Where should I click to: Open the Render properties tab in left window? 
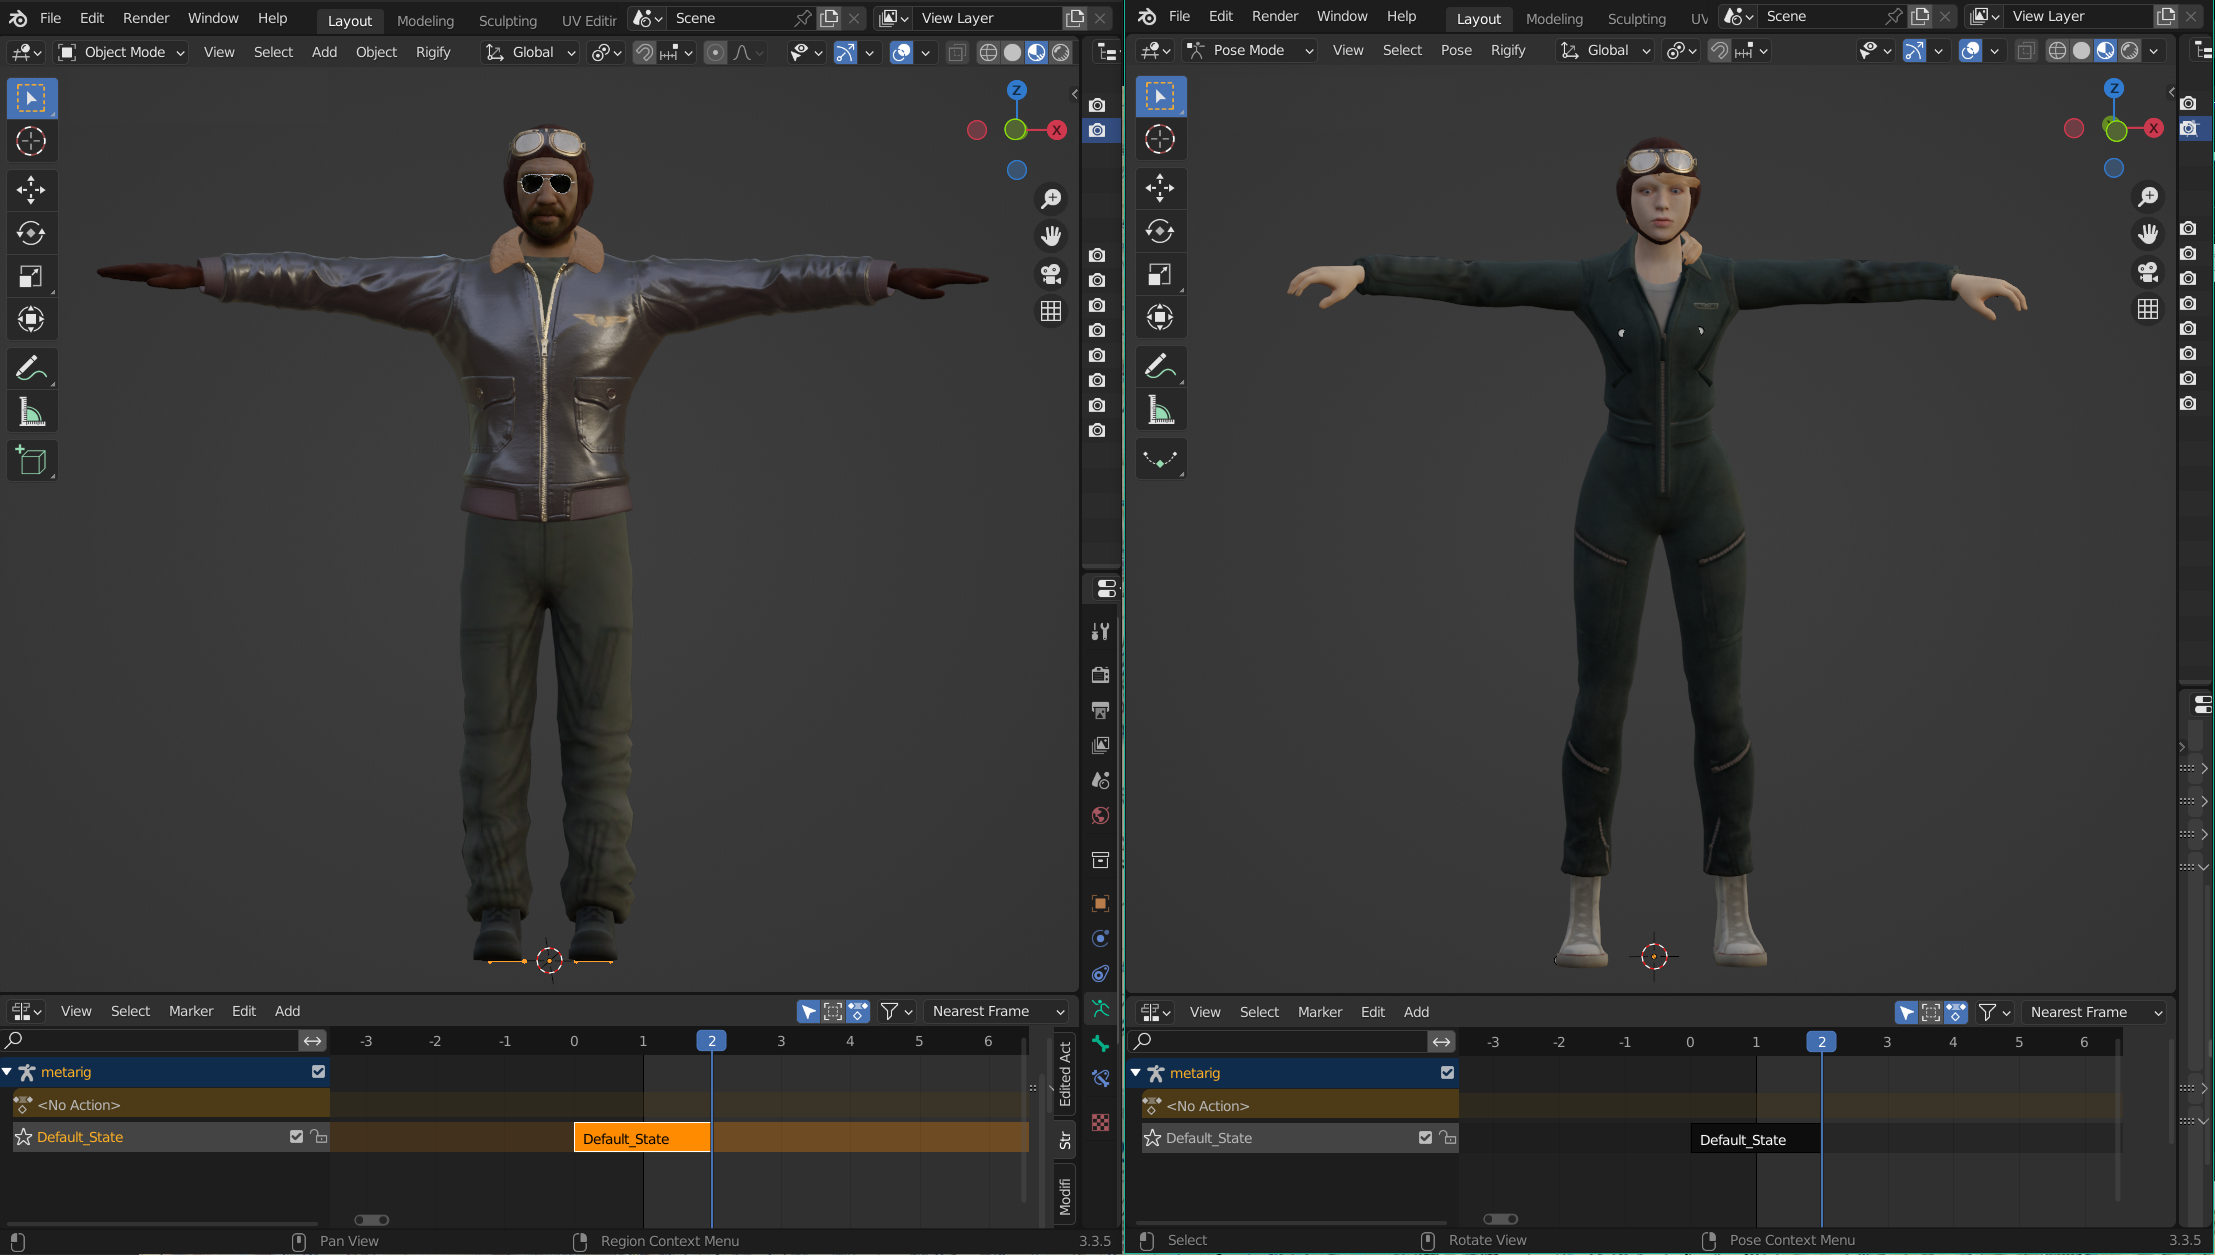pos(1100,675)
